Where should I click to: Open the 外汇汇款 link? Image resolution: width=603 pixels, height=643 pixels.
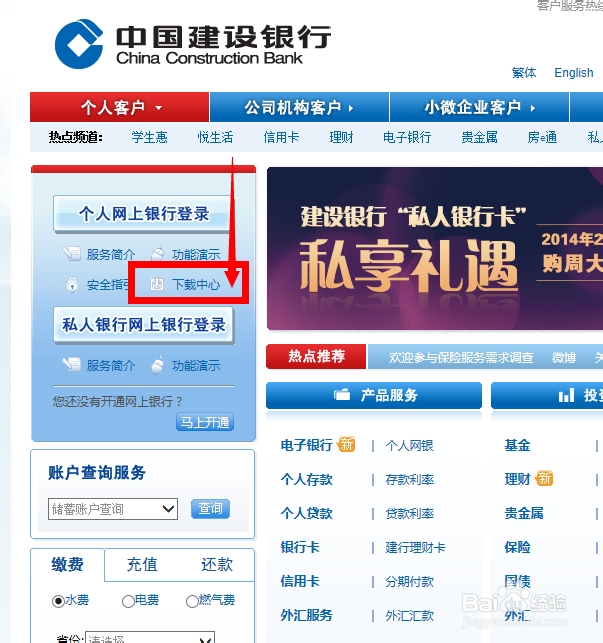pos(409,616)
